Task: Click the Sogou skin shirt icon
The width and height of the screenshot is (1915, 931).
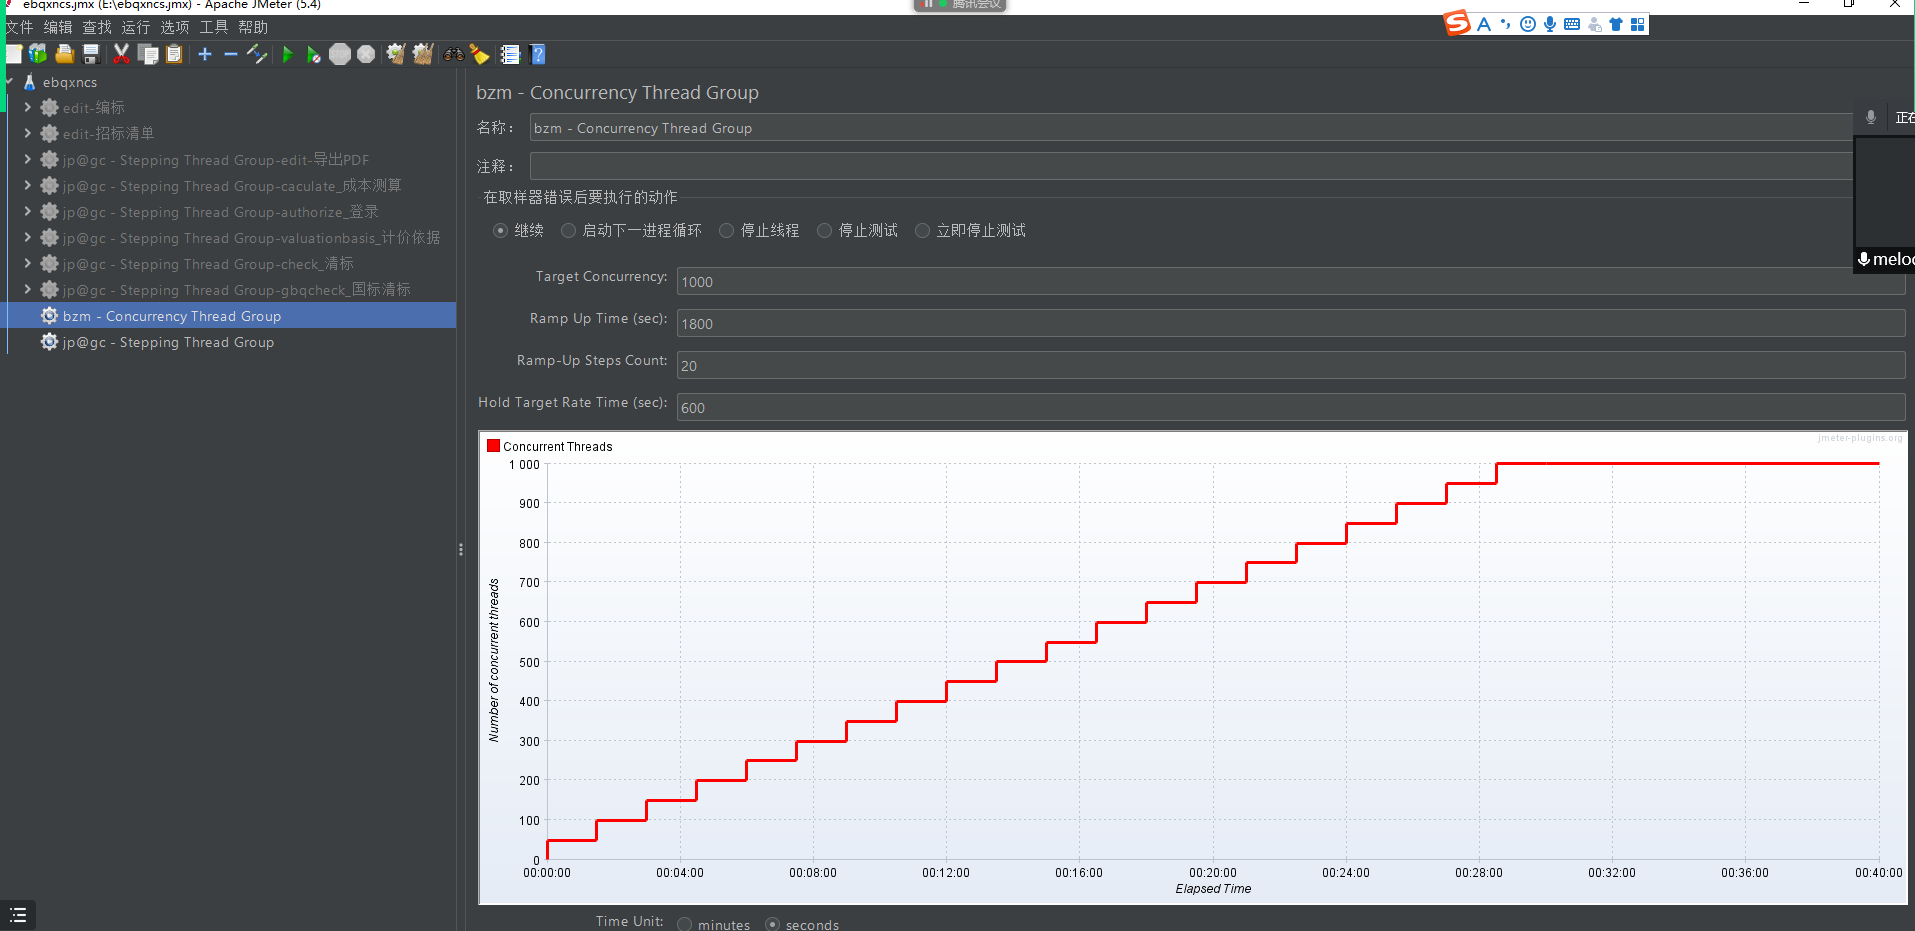Action: click(x=1616, y=24)
